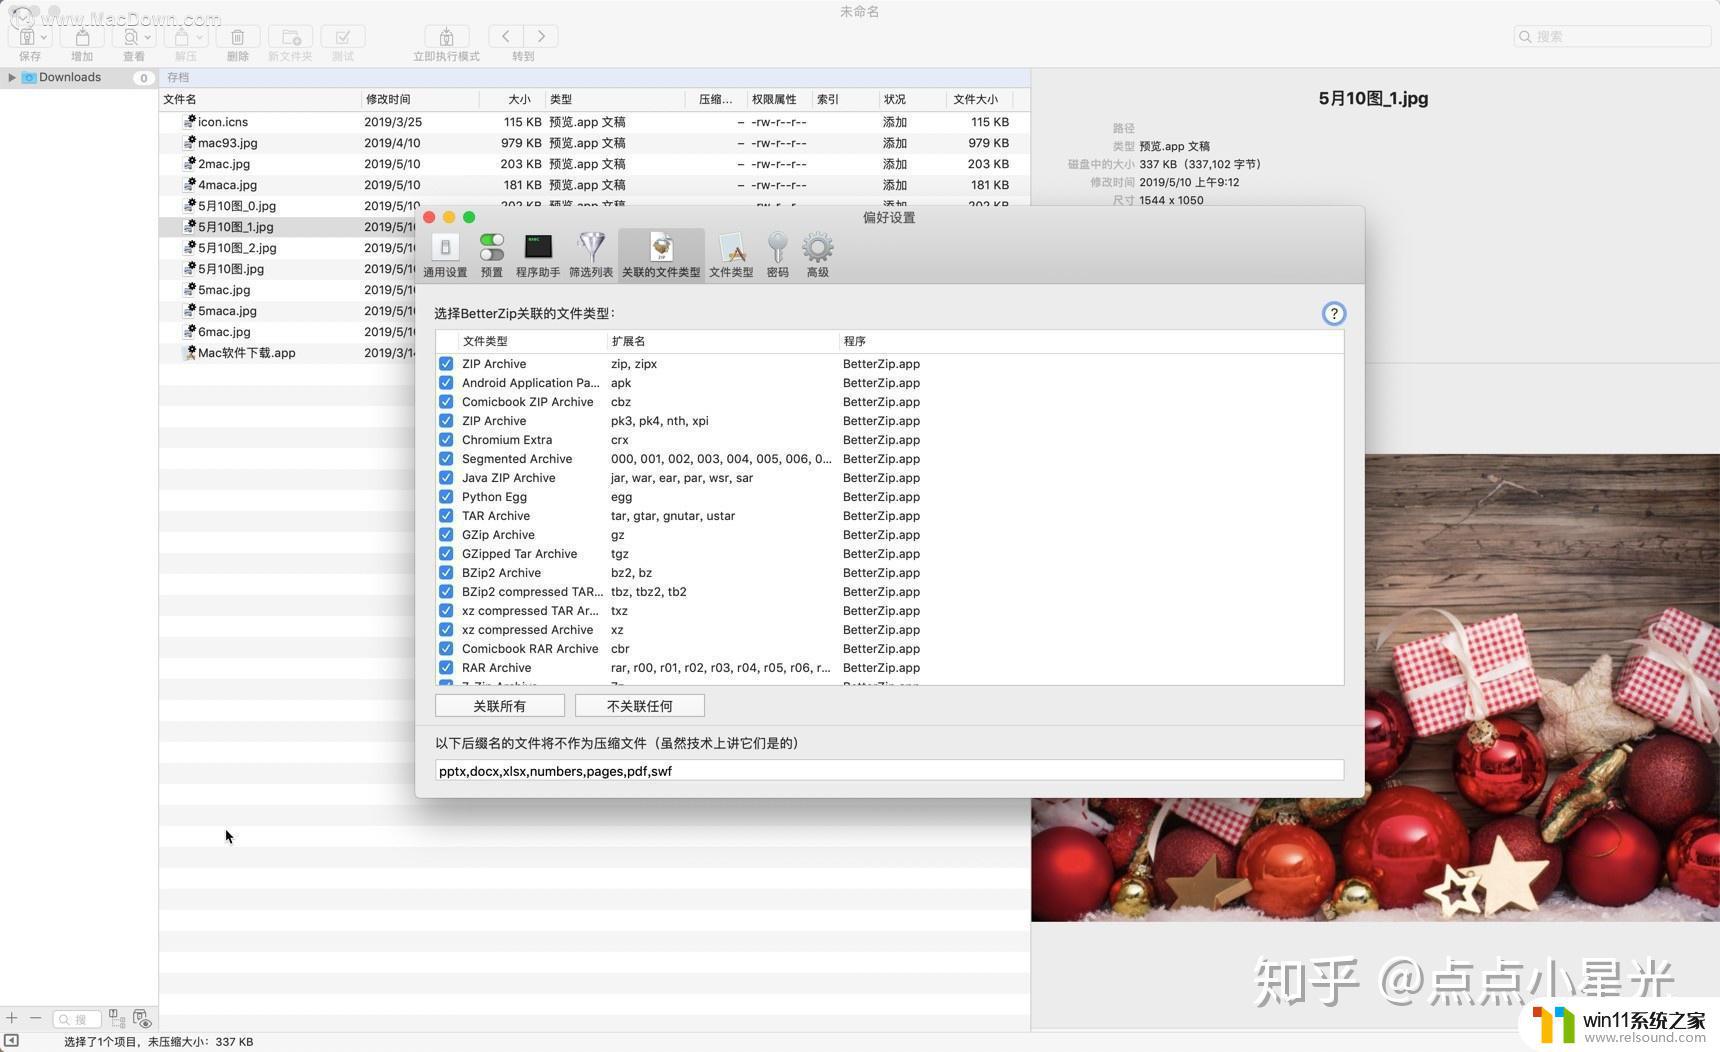
Task: Click the 新文件夹 new folder icon
Action: tap(290, 37)
